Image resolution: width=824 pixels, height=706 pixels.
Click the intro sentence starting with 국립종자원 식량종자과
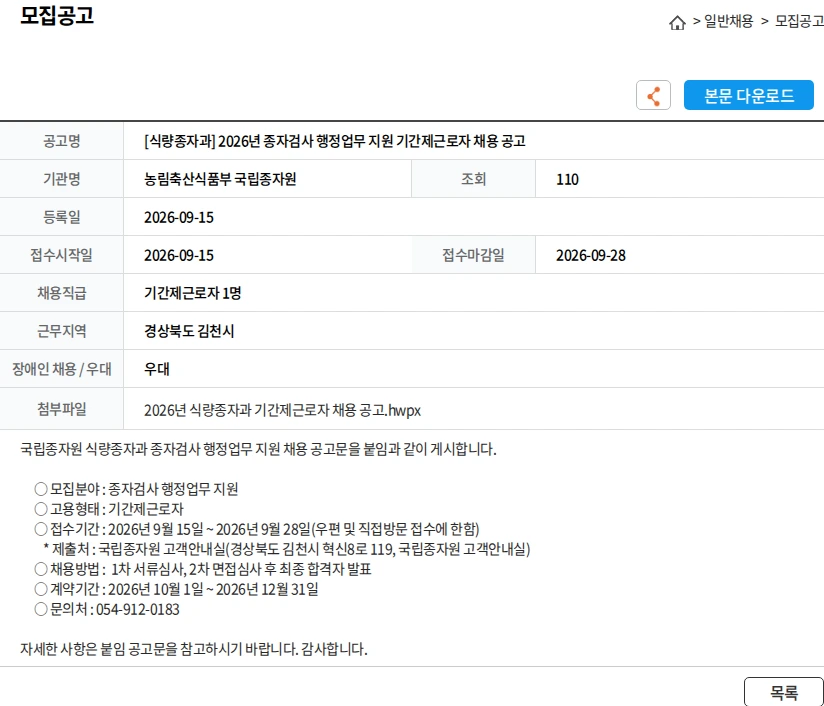(258, 449)
